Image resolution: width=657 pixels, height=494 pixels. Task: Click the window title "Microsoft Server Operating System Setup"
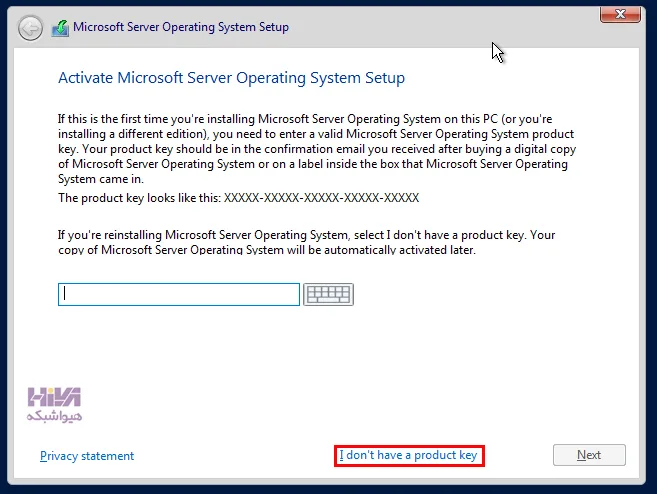point(181,27)
